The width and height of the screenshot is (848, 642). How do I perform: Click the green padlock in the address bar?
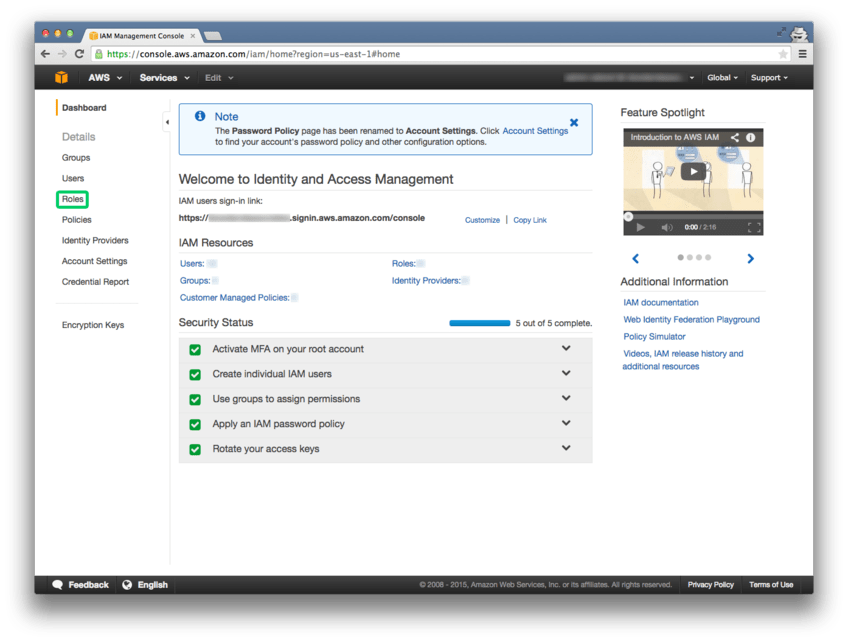point(98,54)
